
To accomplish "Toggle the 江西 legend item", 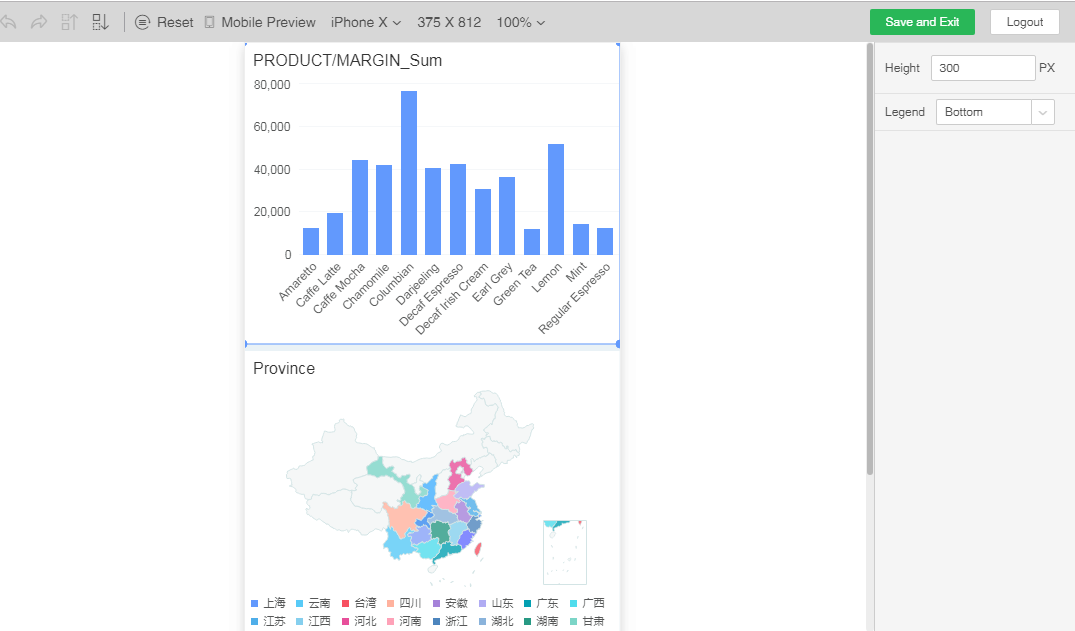I will [313, 621].
